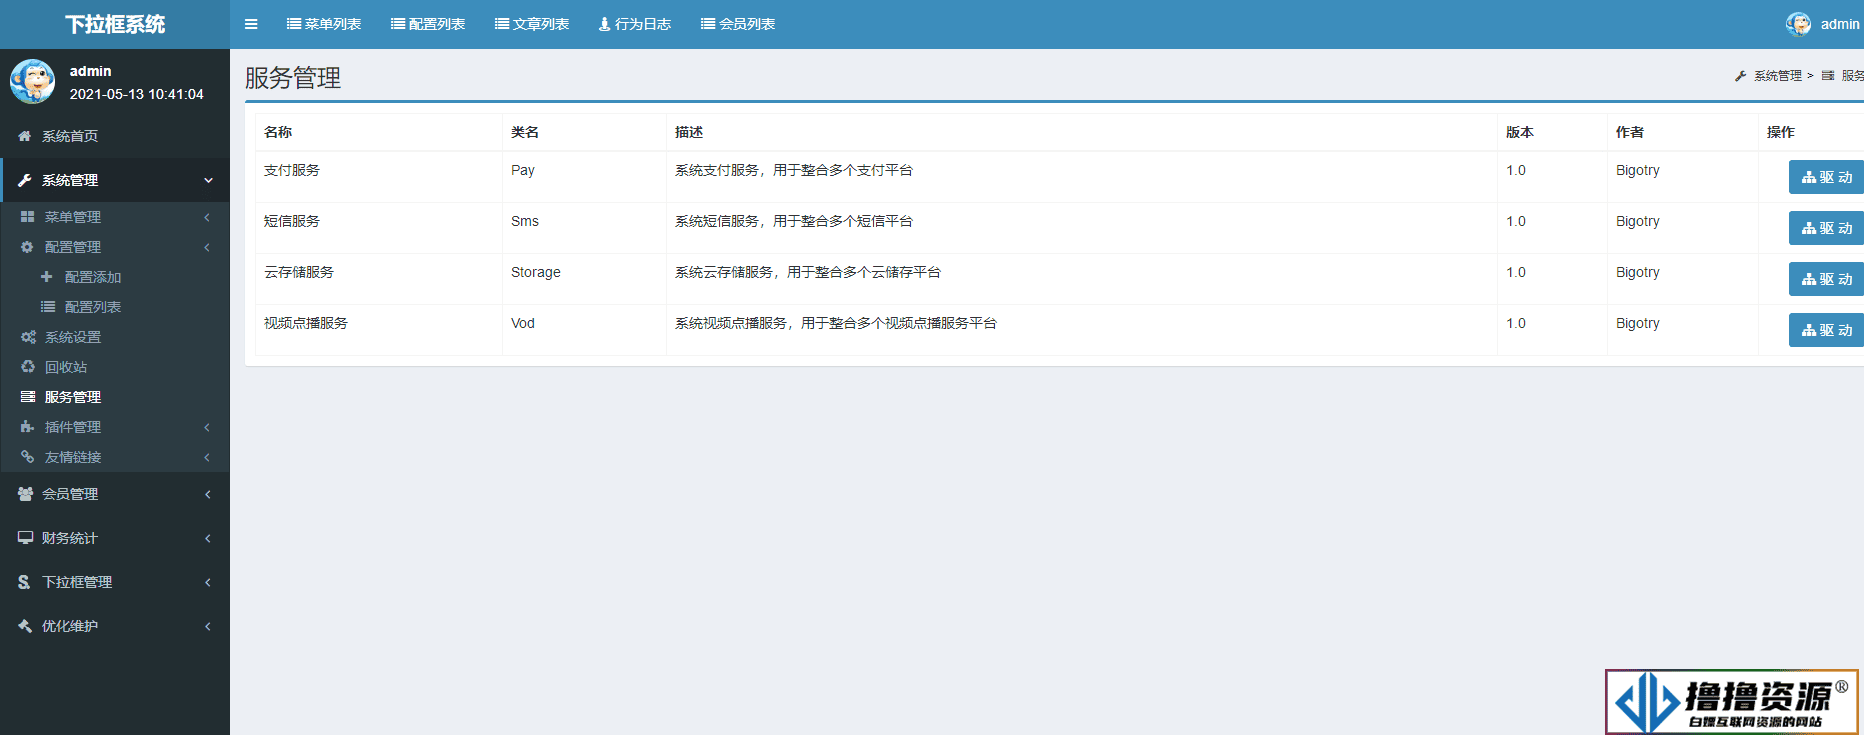Click 系统管理 breadcrumb link
The width and height of the screenshot is (1864, 735).
1778,76
